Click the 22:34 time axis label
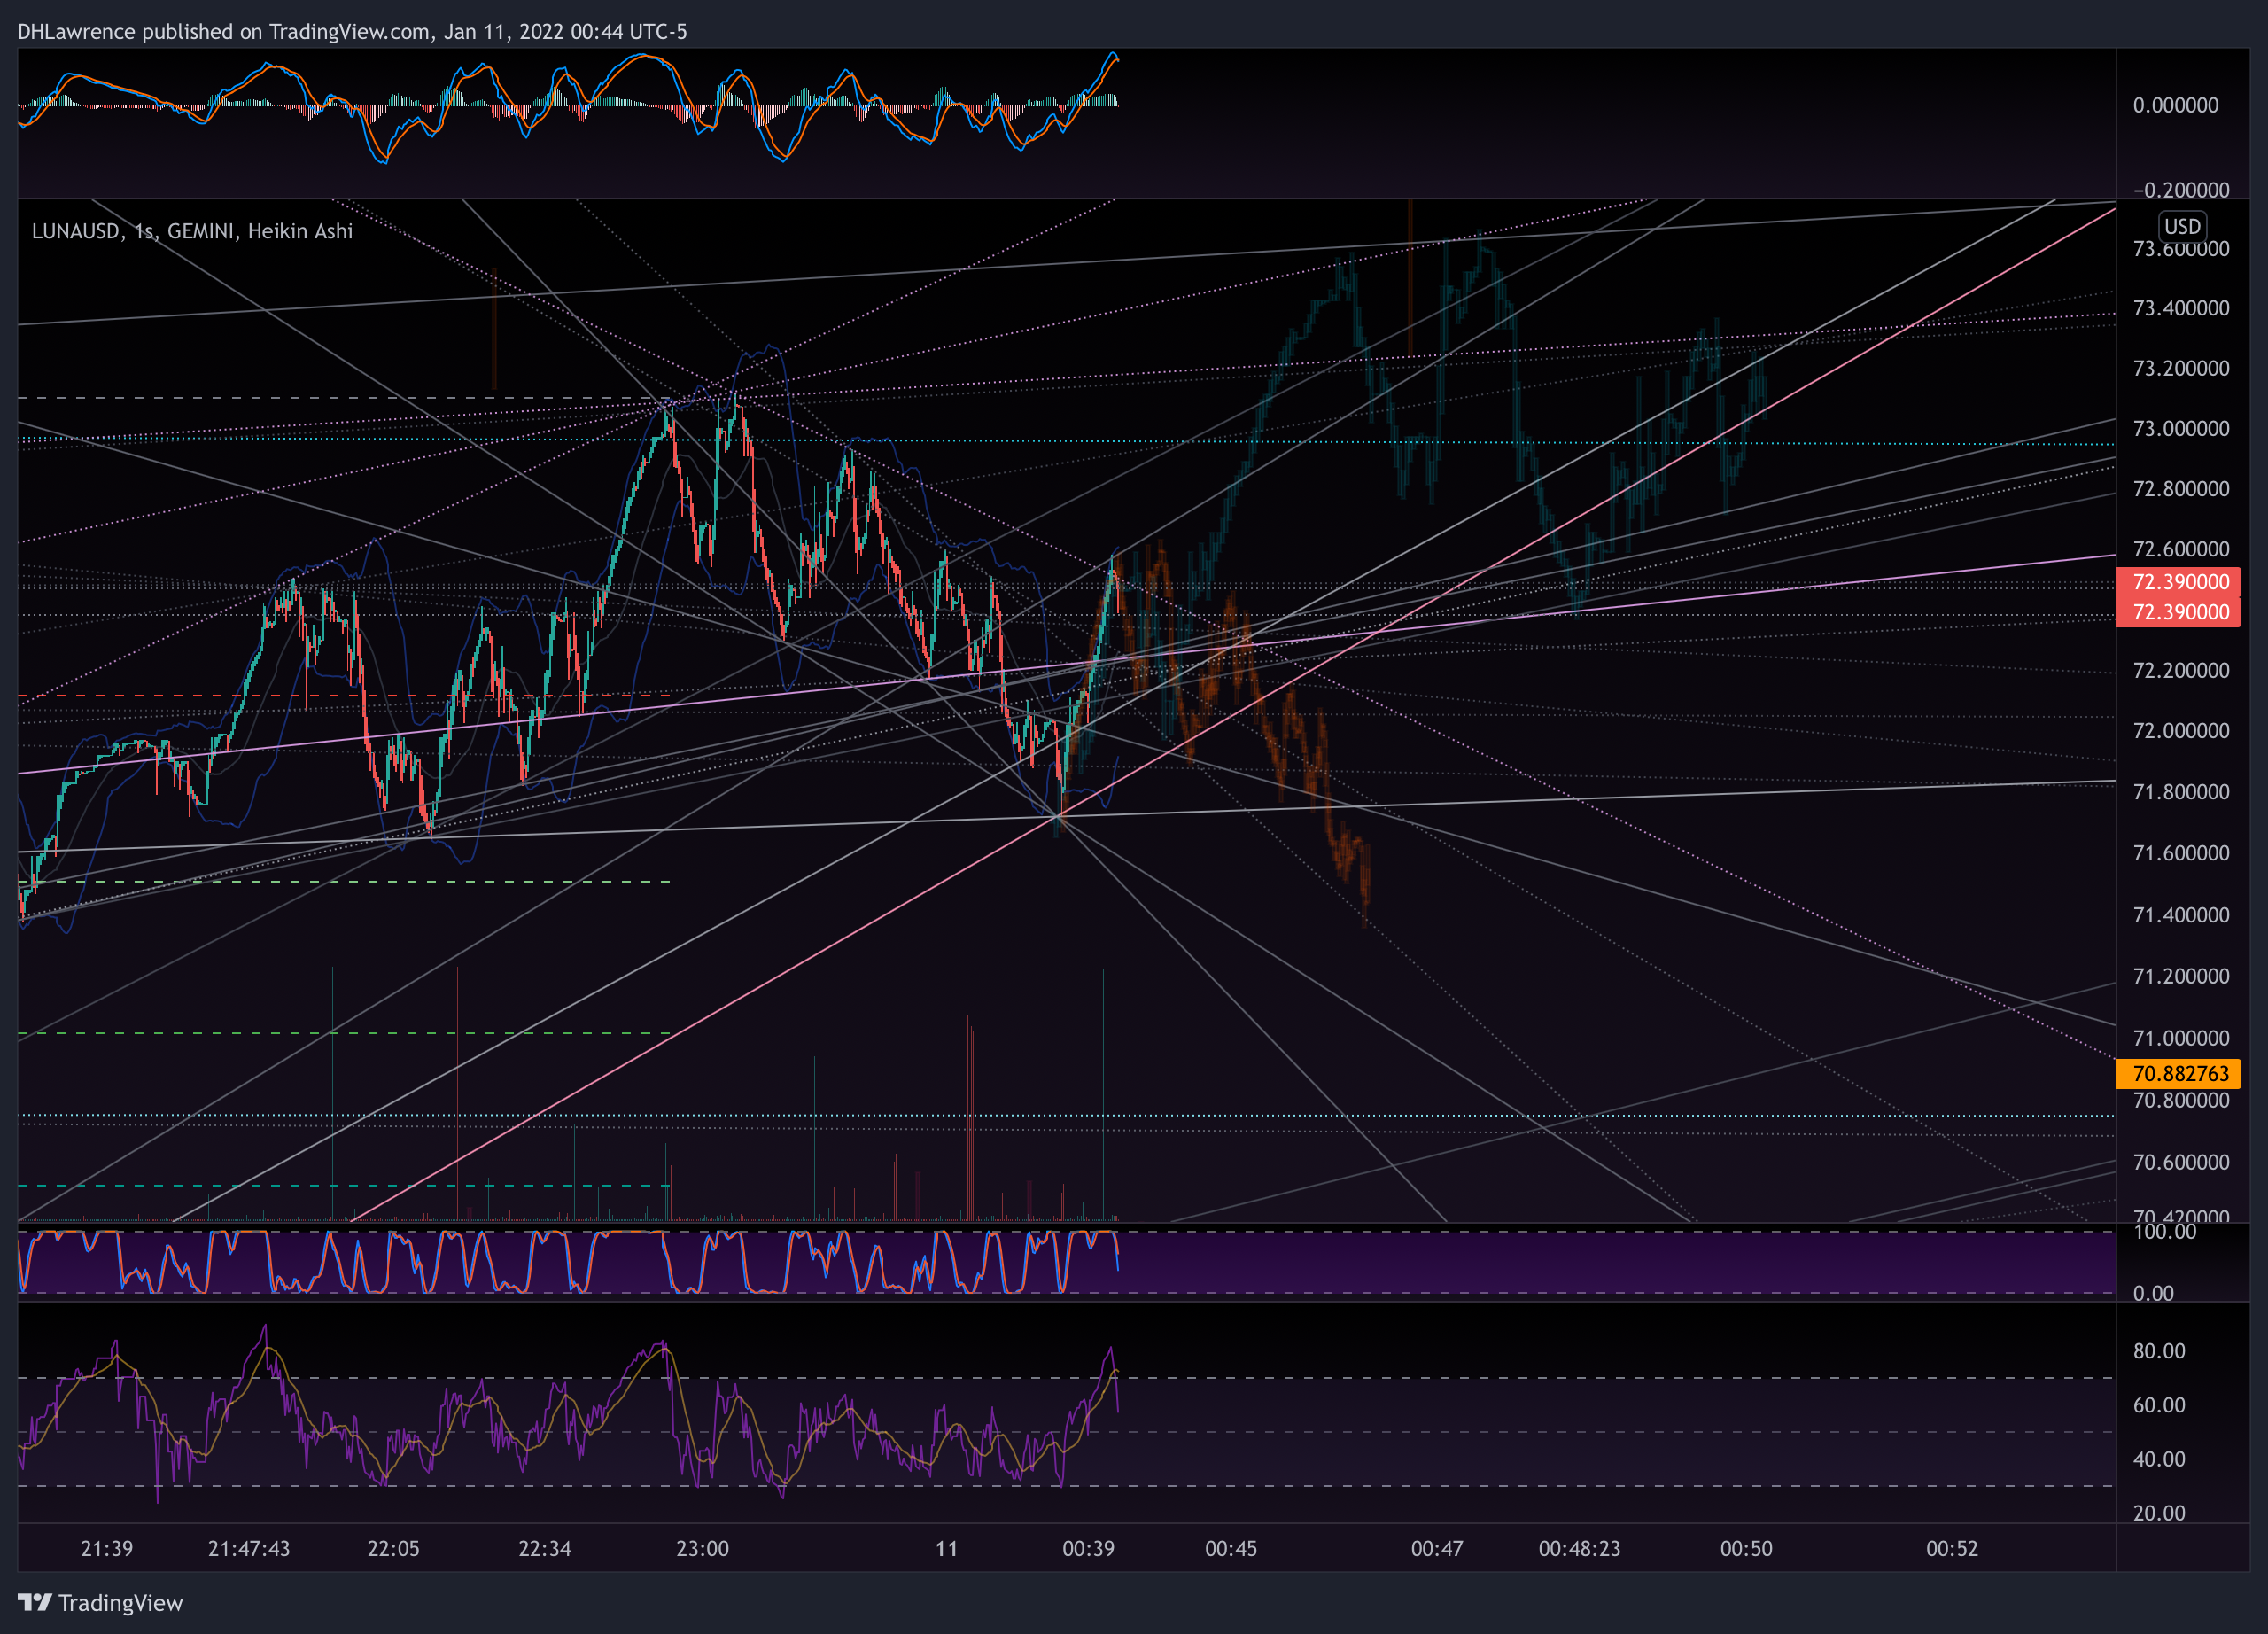2268x1634 pixels. 545,1548
